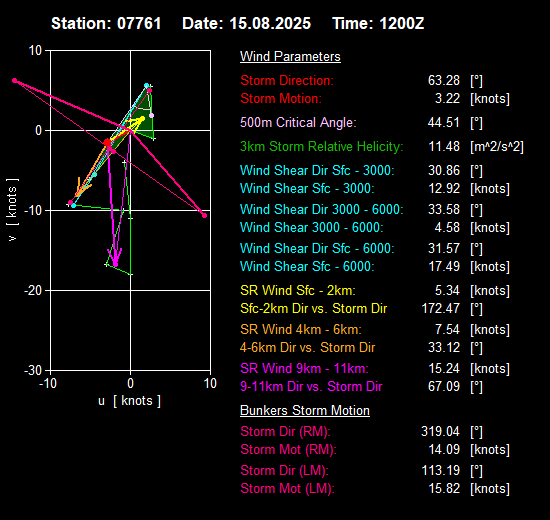This screenshot has width=550, height=520.
Task: Click the Storm Motion label
Action: click(281, 99)
